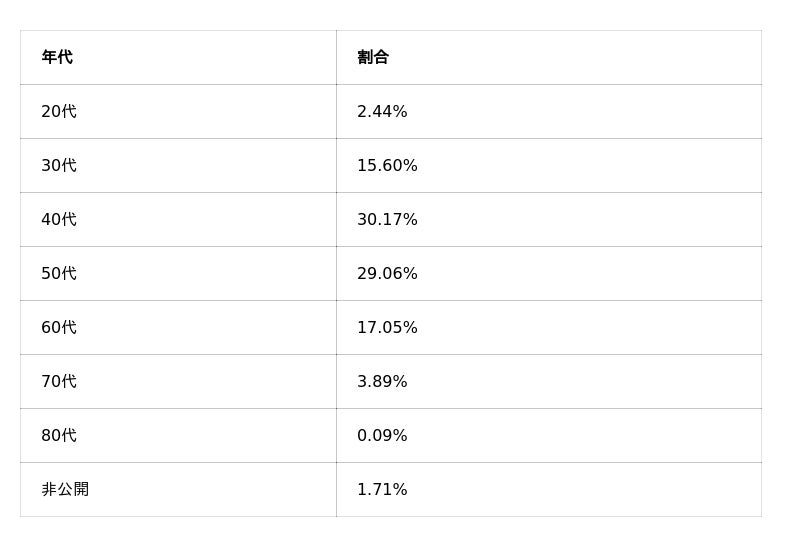Select the 29.06% value
800x547 pixels.
387,274
